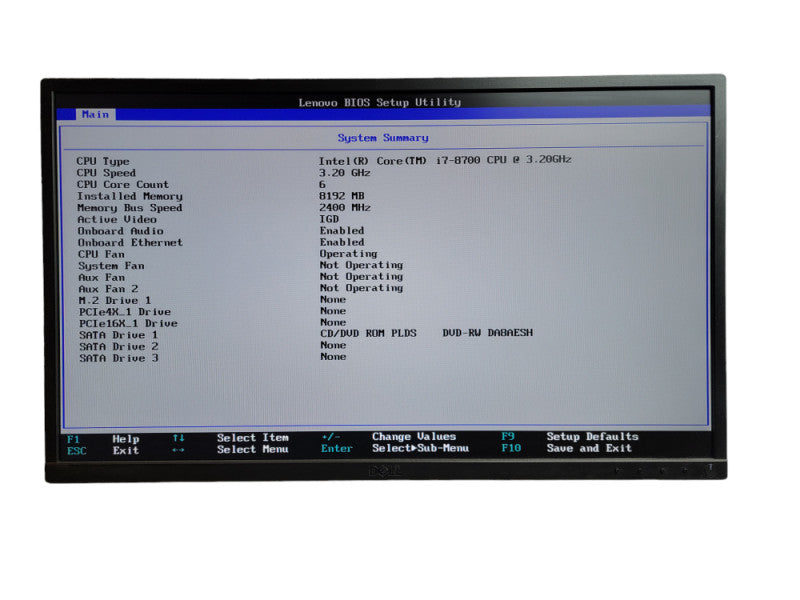Click the CD/DVD ROM PLDS value
Viewport: 800px width, 600px height.
368,333
